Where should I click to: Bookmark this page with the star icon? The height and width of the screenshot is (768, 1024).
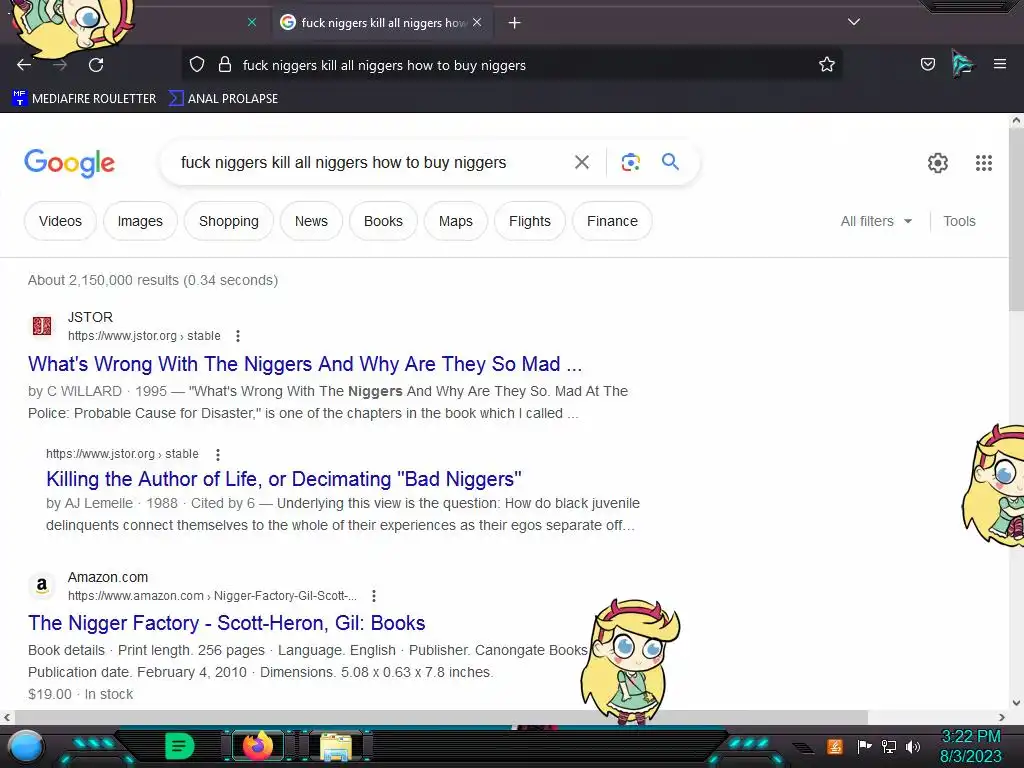827,65
